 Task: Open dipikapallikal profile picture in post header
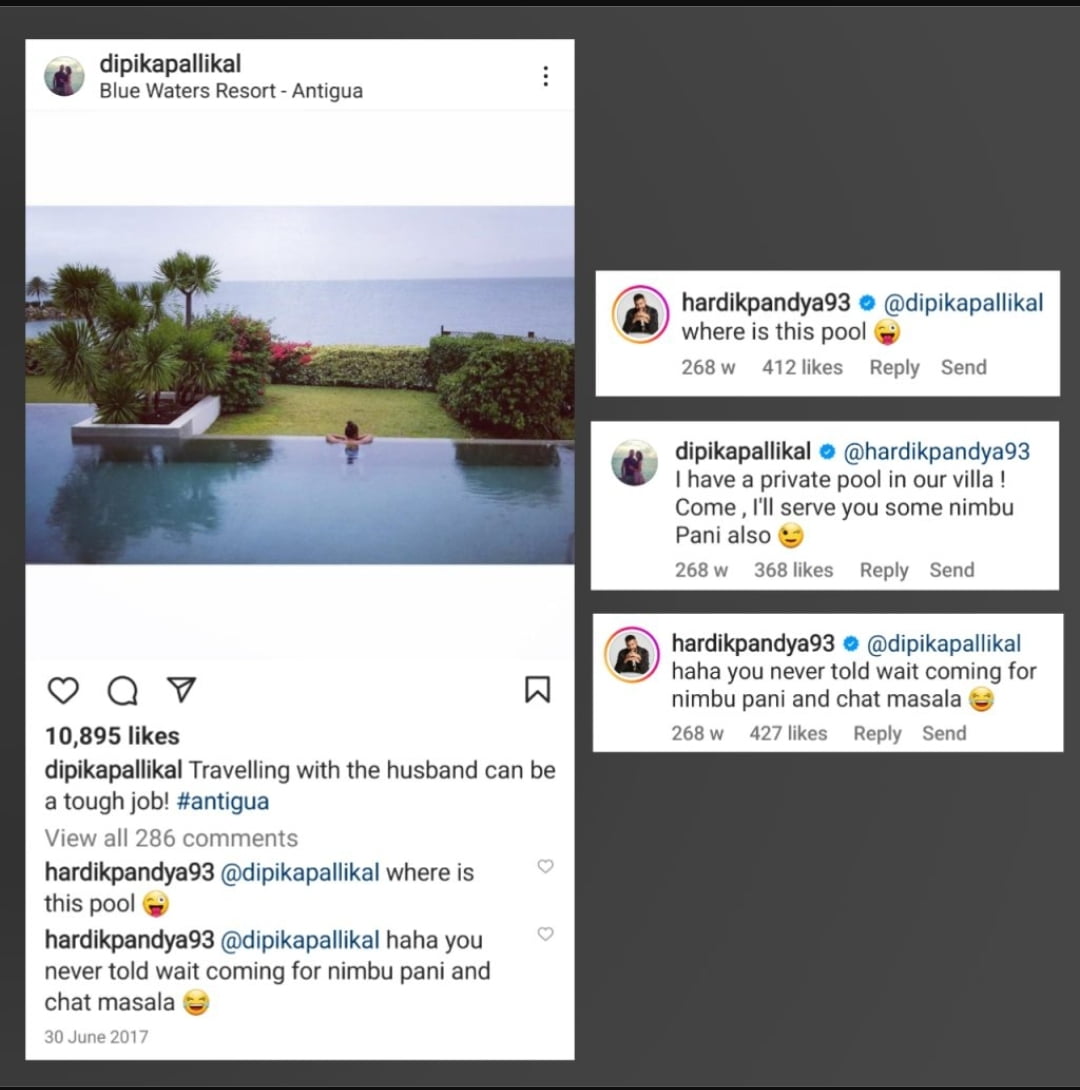[65, 76]
